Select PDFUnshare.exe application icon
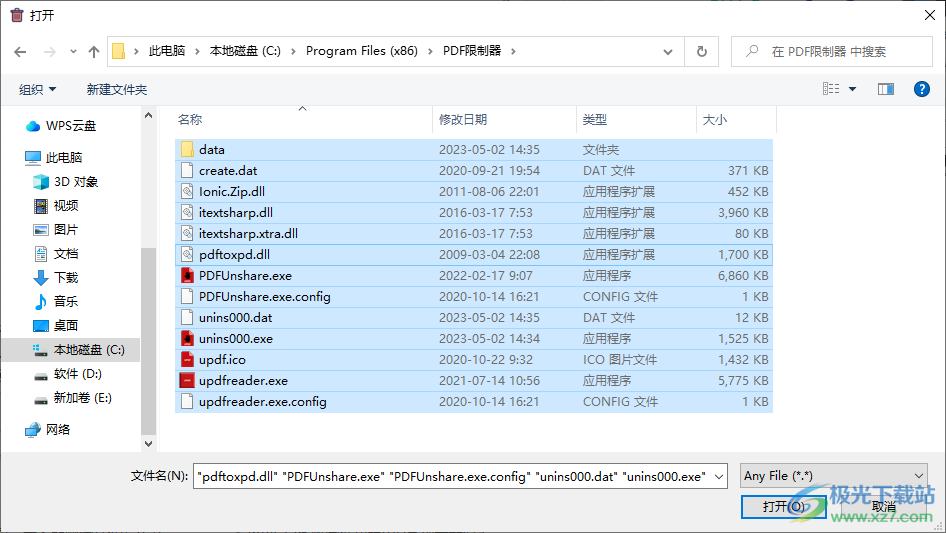 point(188,275)
